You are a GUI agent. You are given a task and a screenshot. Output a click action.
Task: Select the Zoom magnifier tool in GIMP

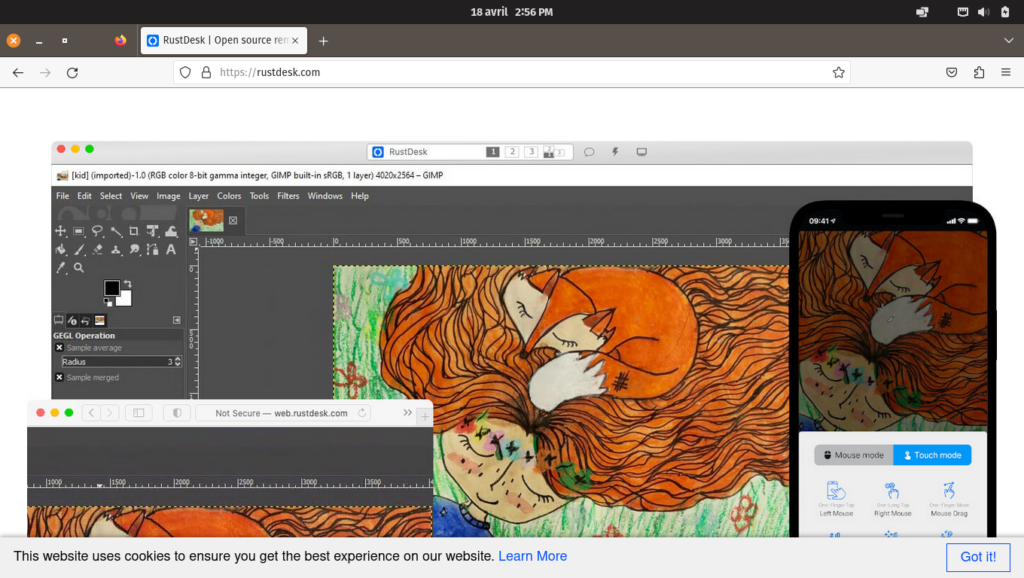pos(78,268)
